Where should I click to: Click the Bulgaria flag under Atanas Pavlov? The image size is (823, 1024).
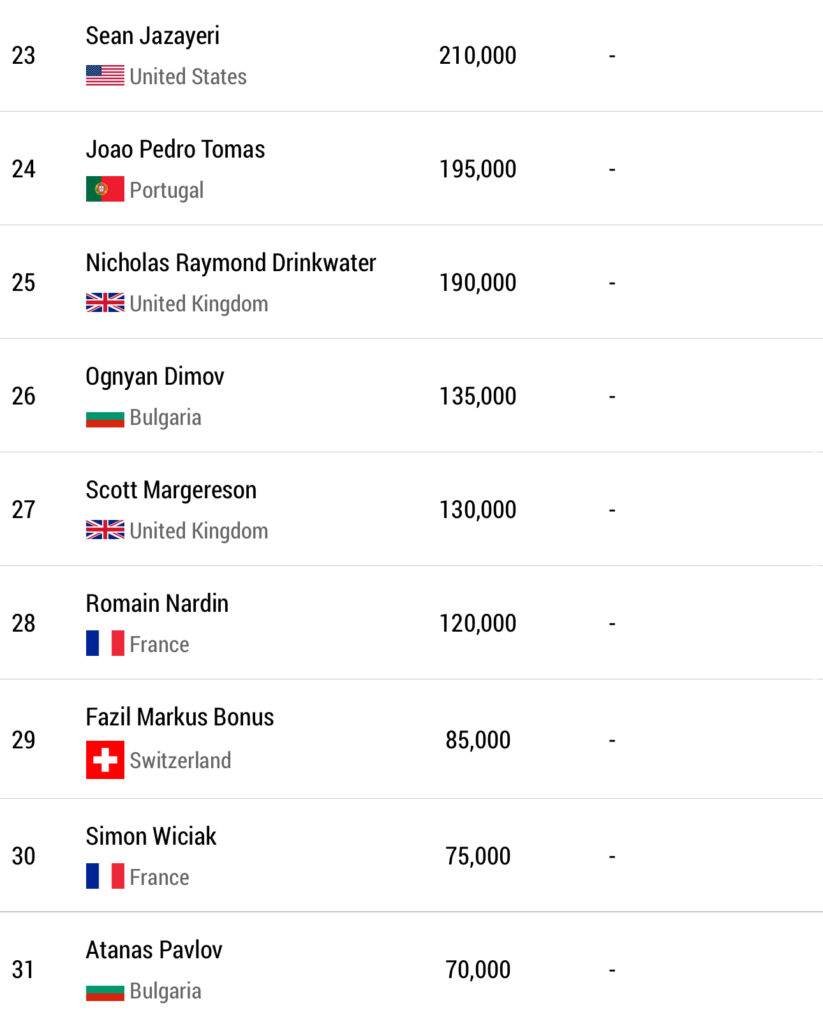105,991
